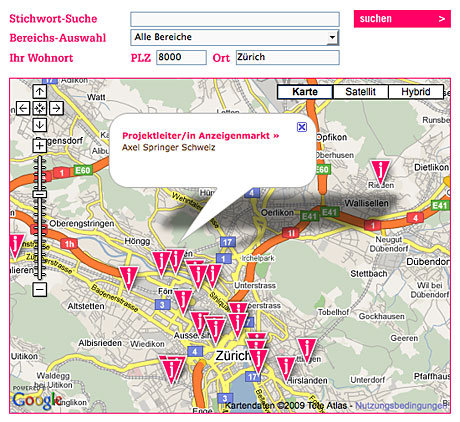The height and width of the screenshot is (422, 460).
Task: Pan the map up with arrow button
Action: tap(40, 91)
